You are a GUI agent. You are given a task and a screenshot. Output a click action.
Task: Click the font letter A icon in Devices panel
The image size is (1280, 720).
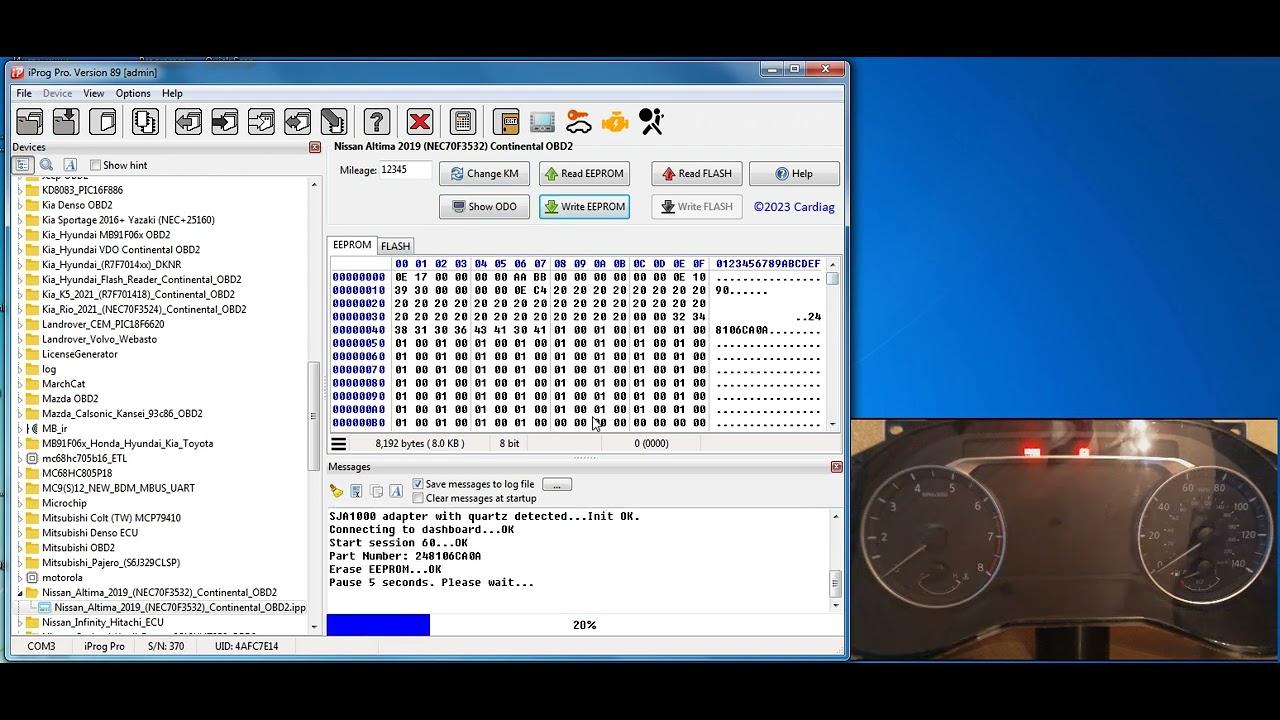70,165
